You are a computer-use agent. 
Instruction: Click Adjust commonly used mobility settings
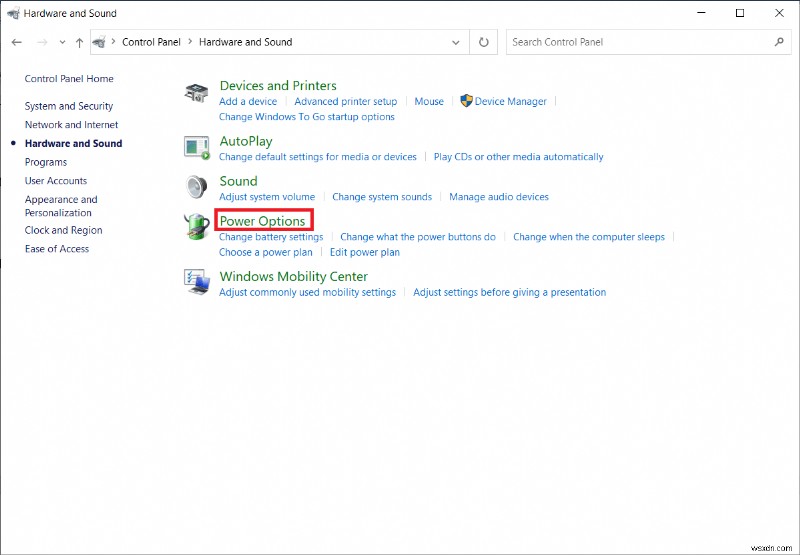point(307,292)
